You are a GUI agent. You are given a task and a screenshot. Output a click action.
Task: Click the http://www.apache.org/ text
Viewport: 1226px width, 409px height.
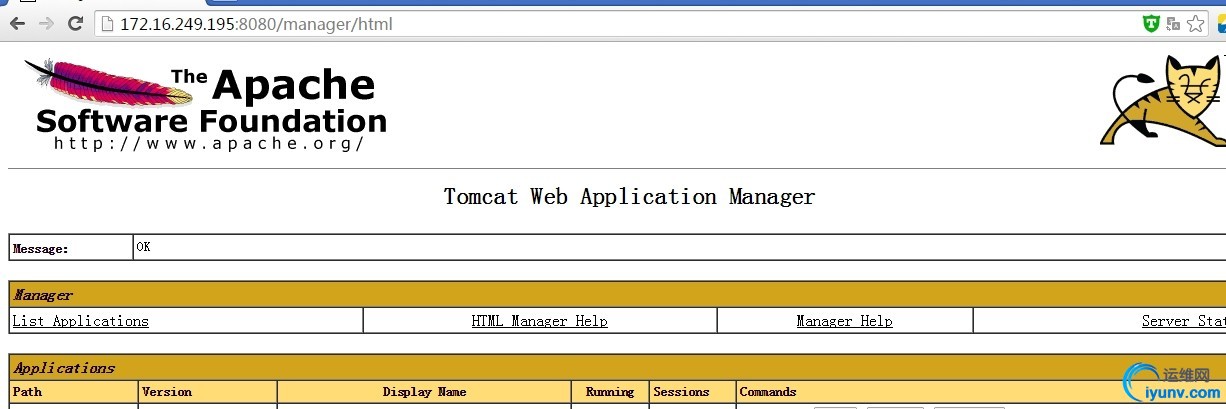pyautogui.click(x=209, y=143)
